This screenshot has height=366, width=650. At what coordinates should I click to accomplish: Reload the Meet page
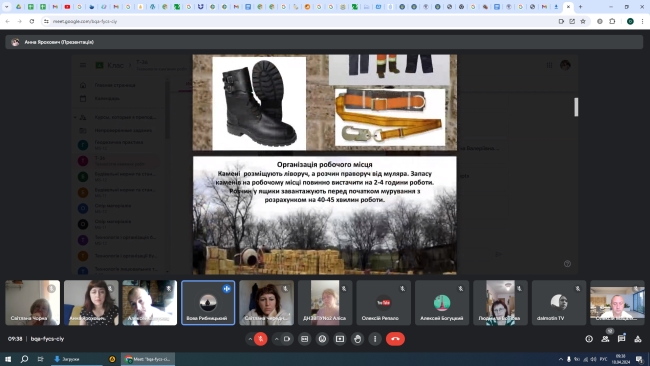point(32,21)
